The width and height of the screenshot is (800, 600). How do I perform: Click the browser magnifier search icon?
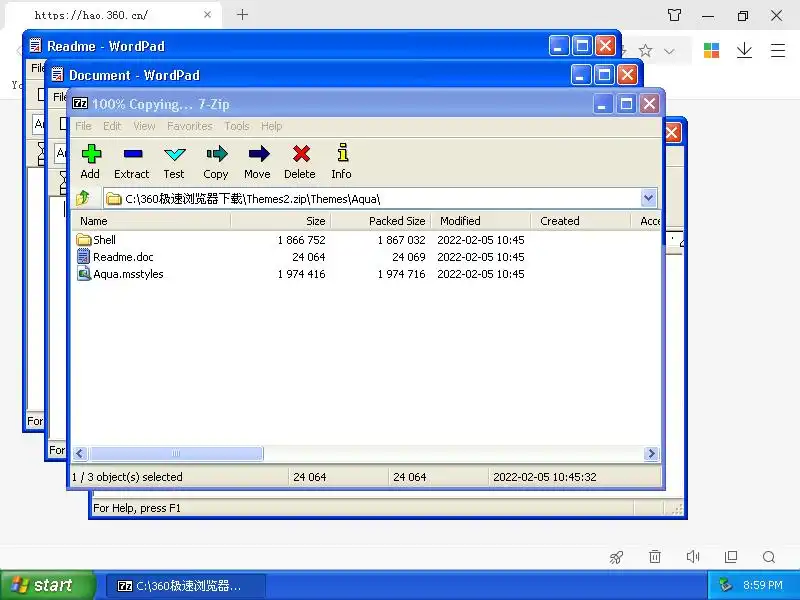[x=769, y=557]
